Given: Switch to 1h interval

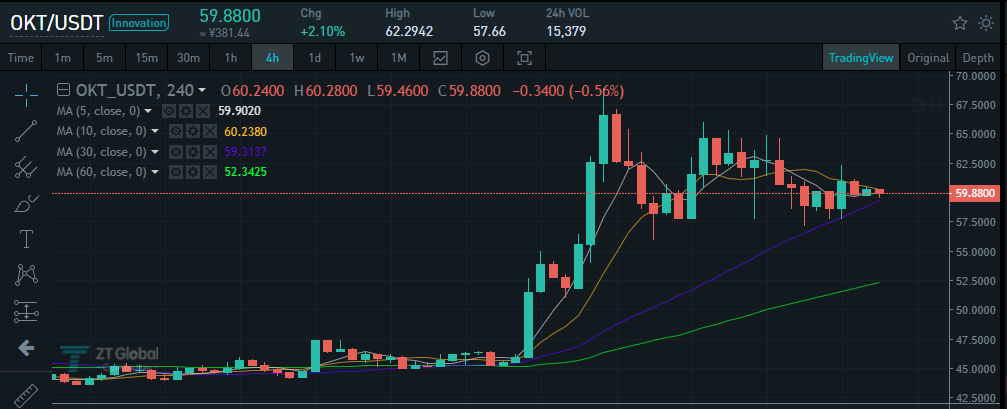Looking at the screenshot, I should click(231, 58).
